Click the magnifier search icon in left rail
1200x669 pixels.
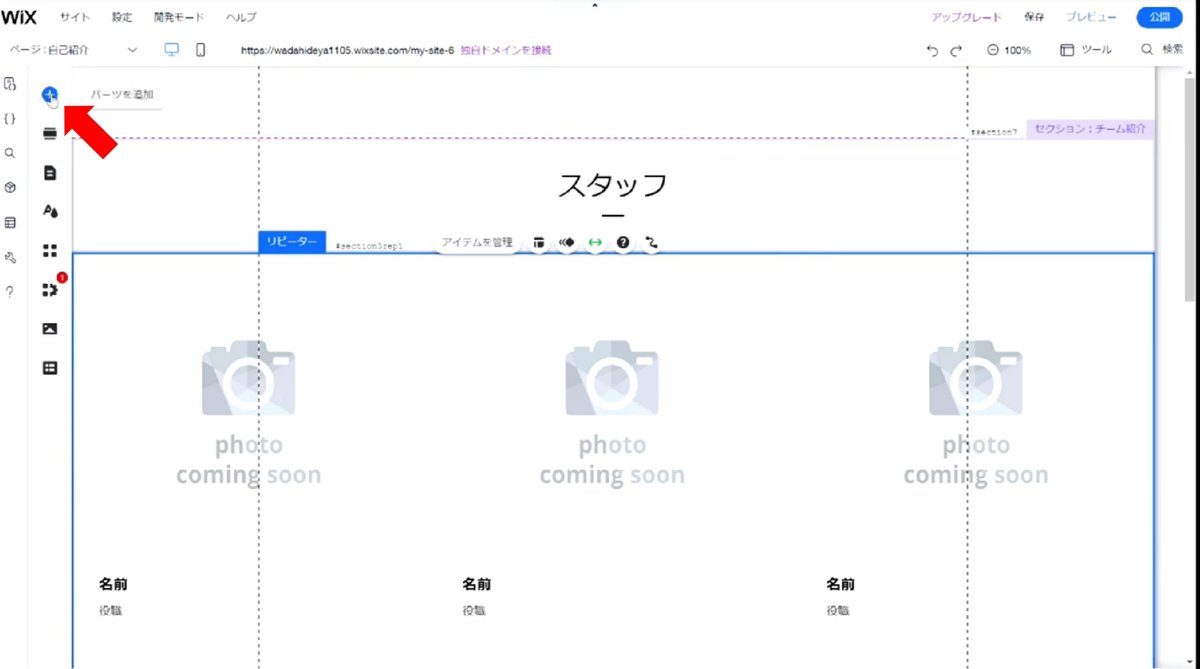point(10,153)
